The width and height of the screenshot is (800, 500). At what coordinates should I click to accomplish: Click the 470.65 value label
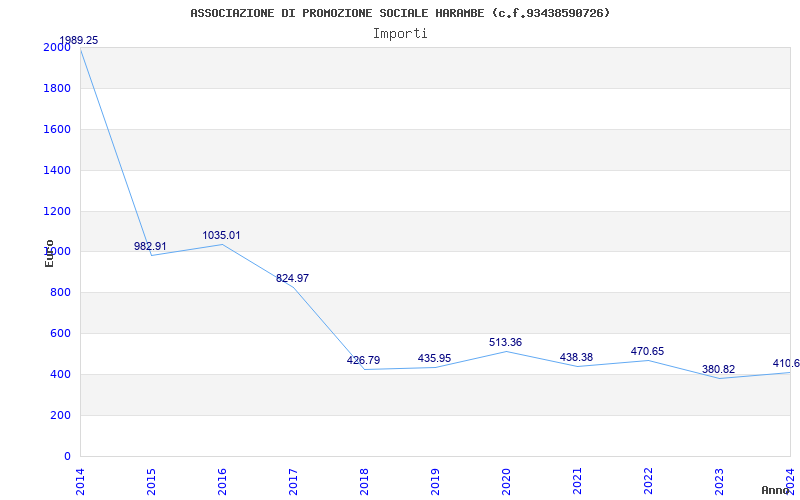point(648,351)
